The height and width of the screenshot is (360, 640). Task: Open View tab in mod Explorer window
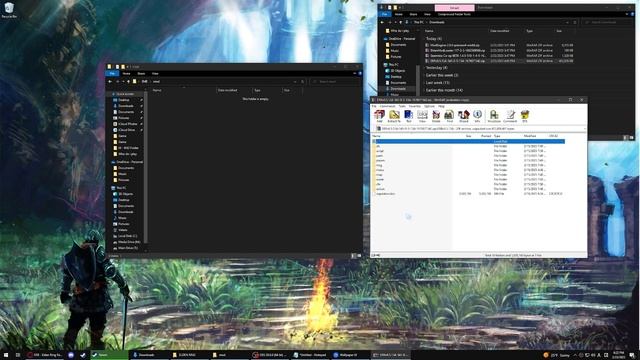(x=155, y=73)
